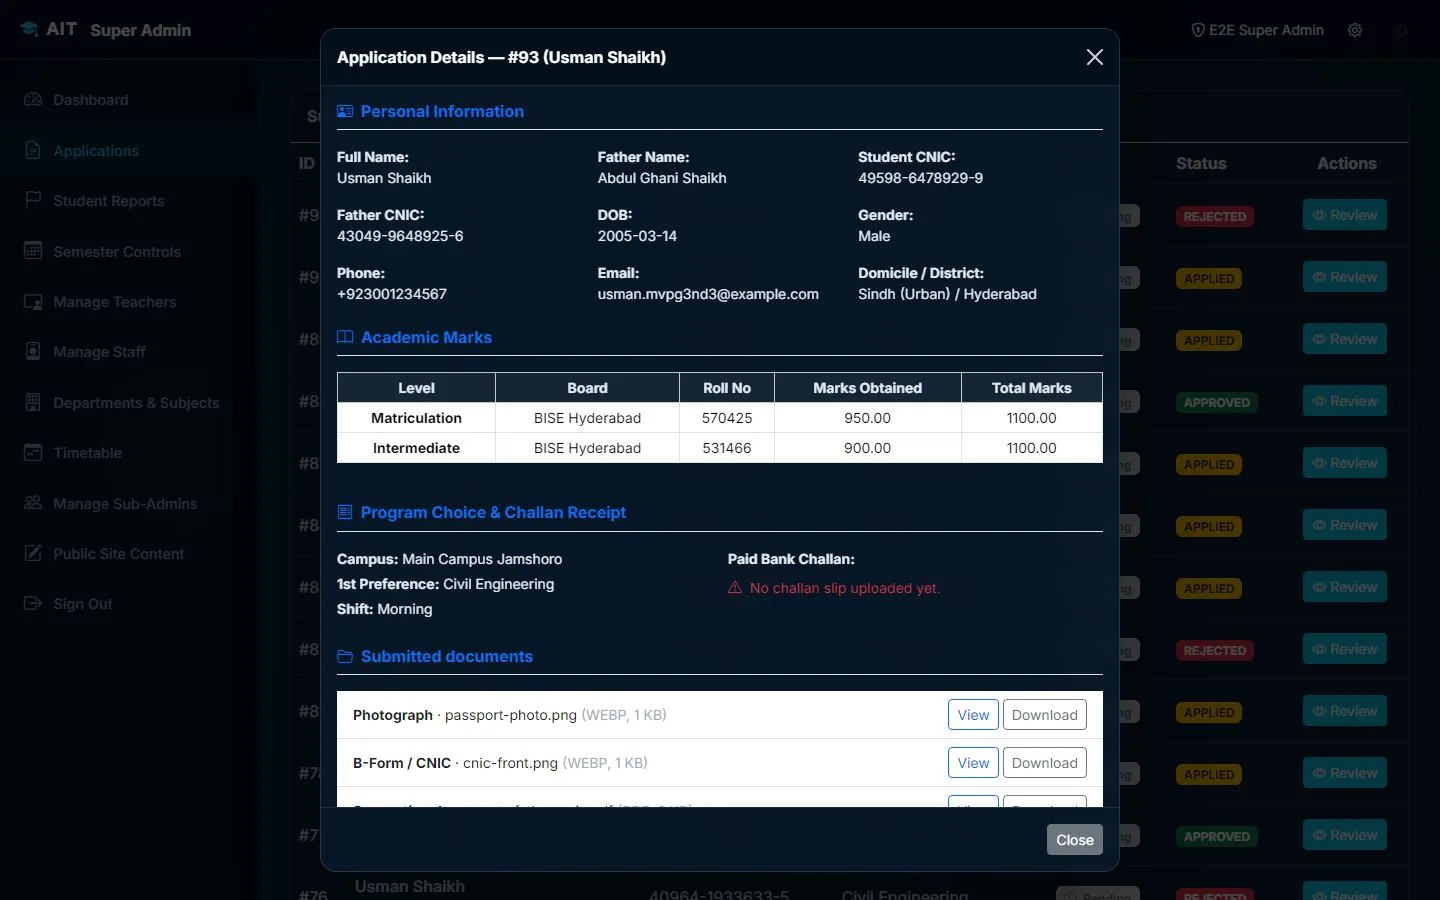Click the Academic Marks book icon
1440x900 pixels.
tap(345, 338)
